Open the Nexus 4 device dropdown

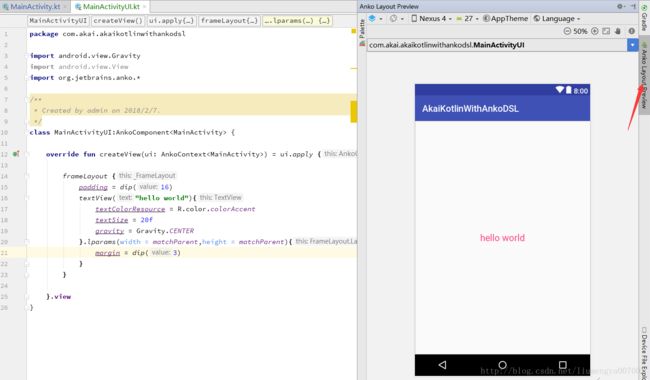click(x=432, y=19)
